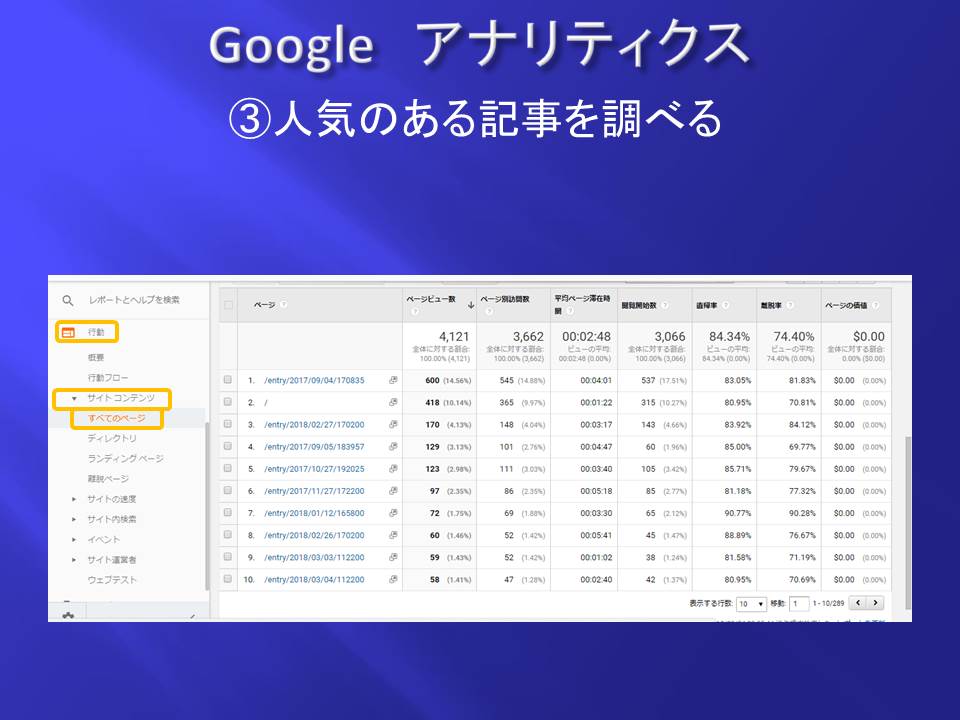This screenshot has width=960, height=720.
Task: Open page link /entry/2018/03/04/112200
Action: [x=314, y=579]
